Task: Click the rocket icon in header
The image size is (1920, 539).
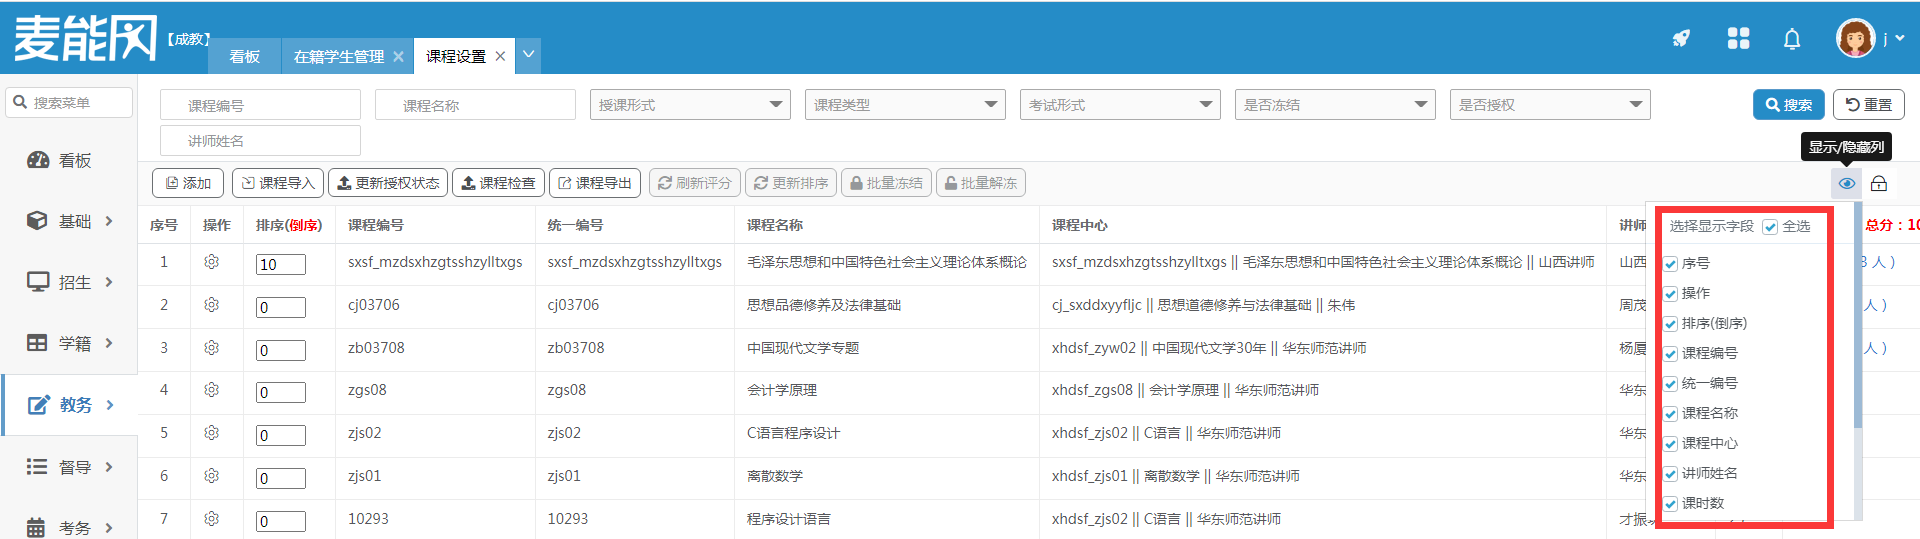Action: 1681,39
